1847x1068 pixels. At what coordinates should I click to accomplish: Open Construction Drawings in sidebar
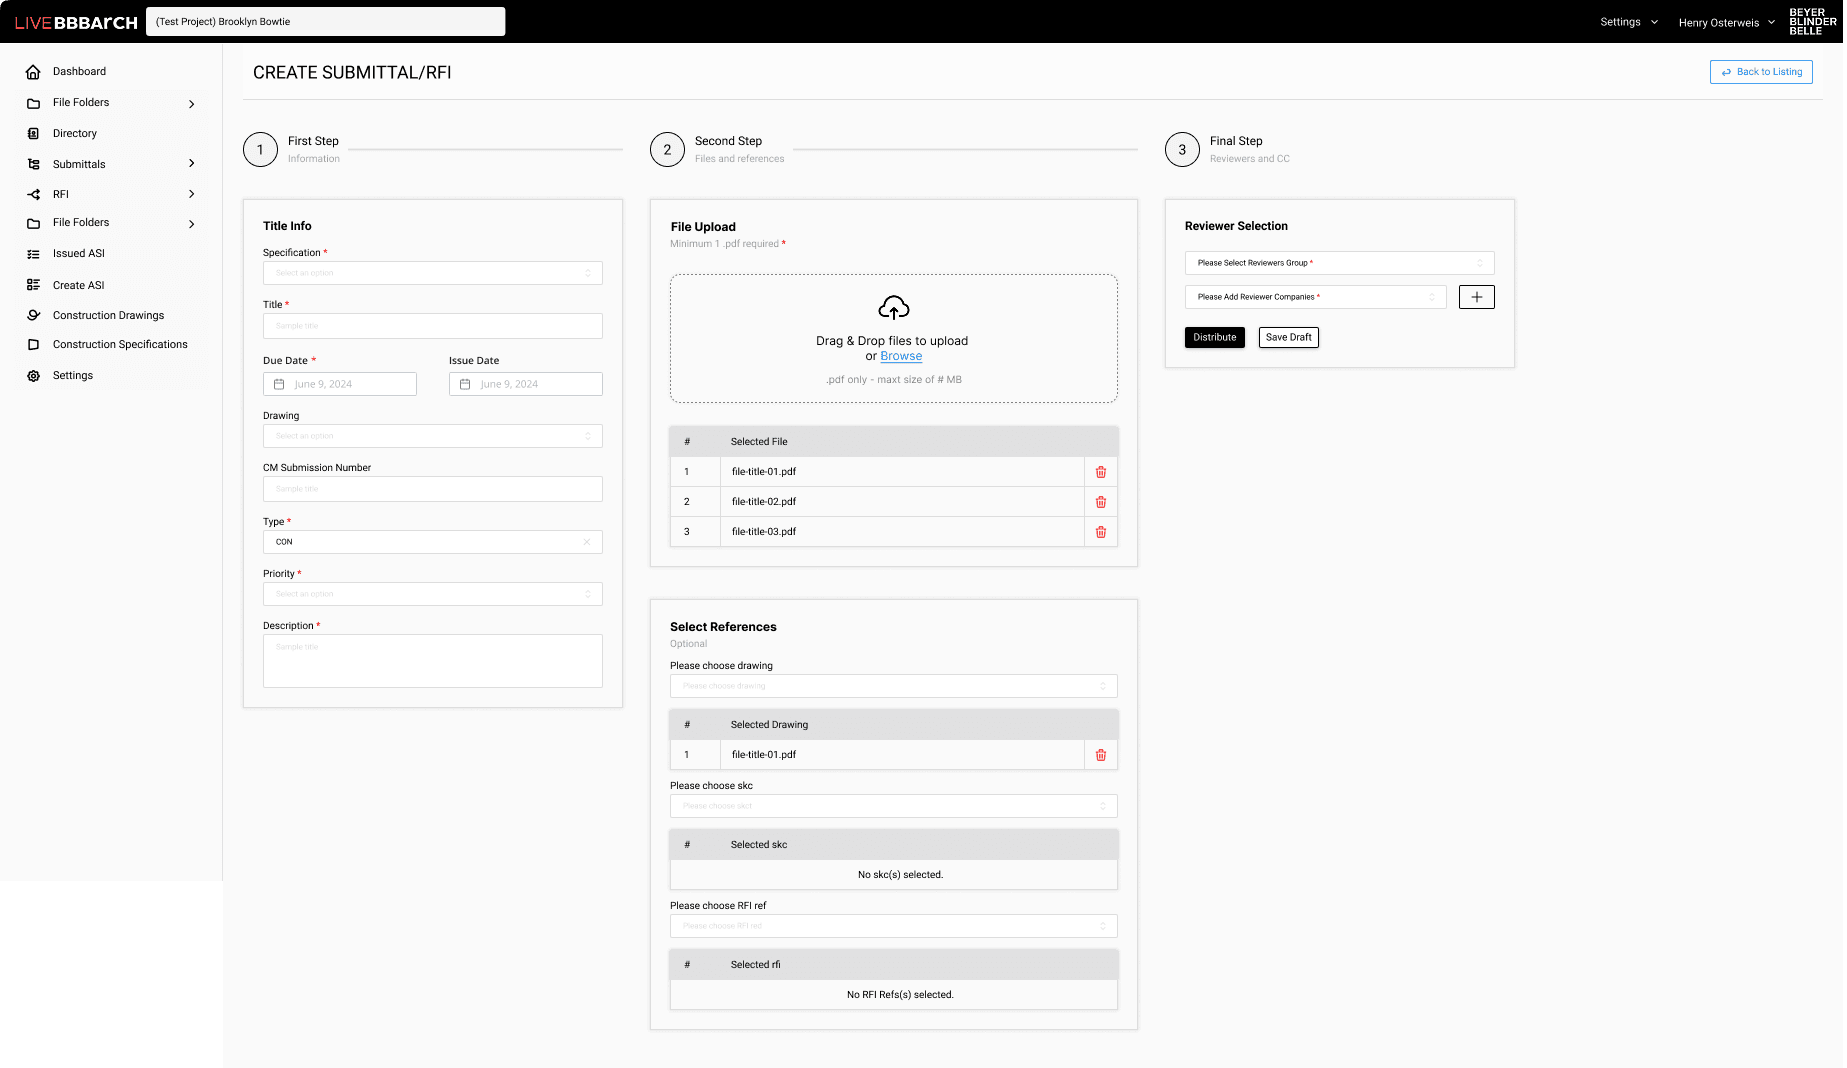[108, 315]
